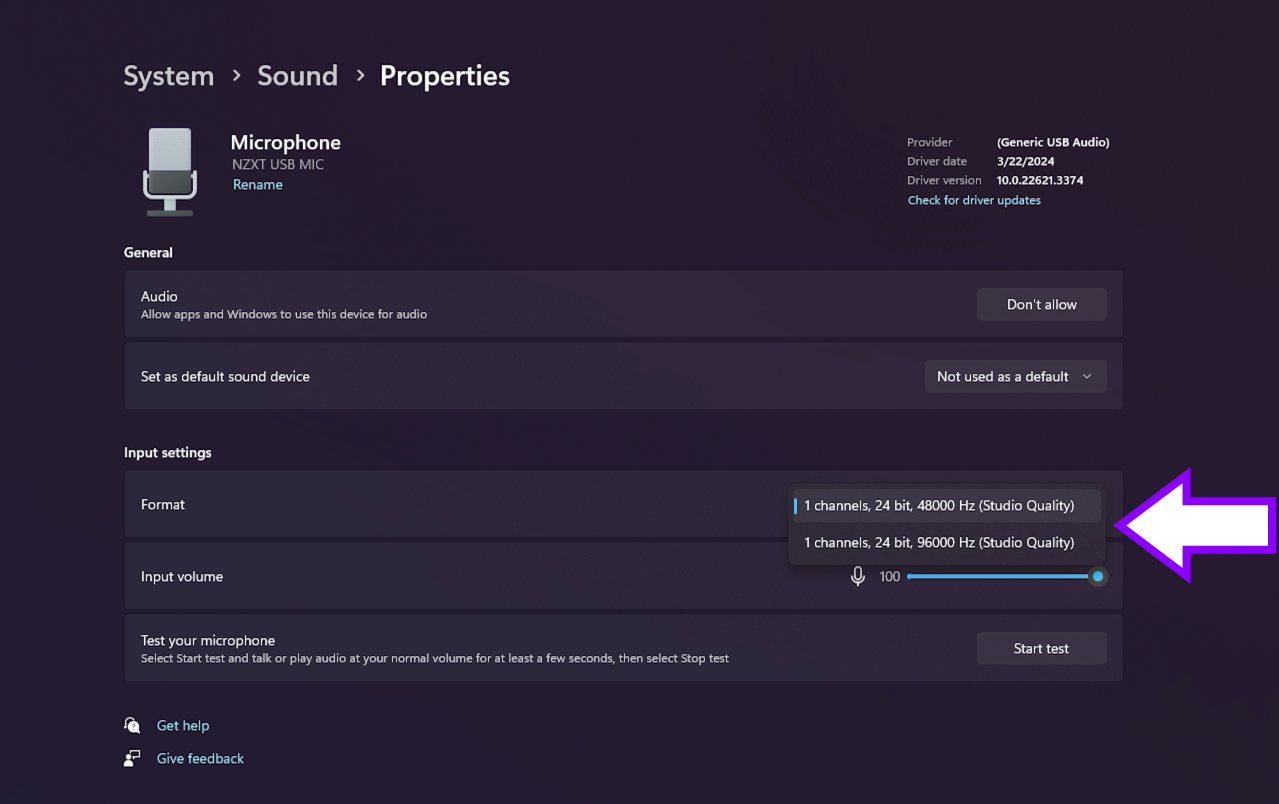Click the microphone icon beside the volume slider
The width and height of the screenshot is (1279, 804).
[857, 576]
